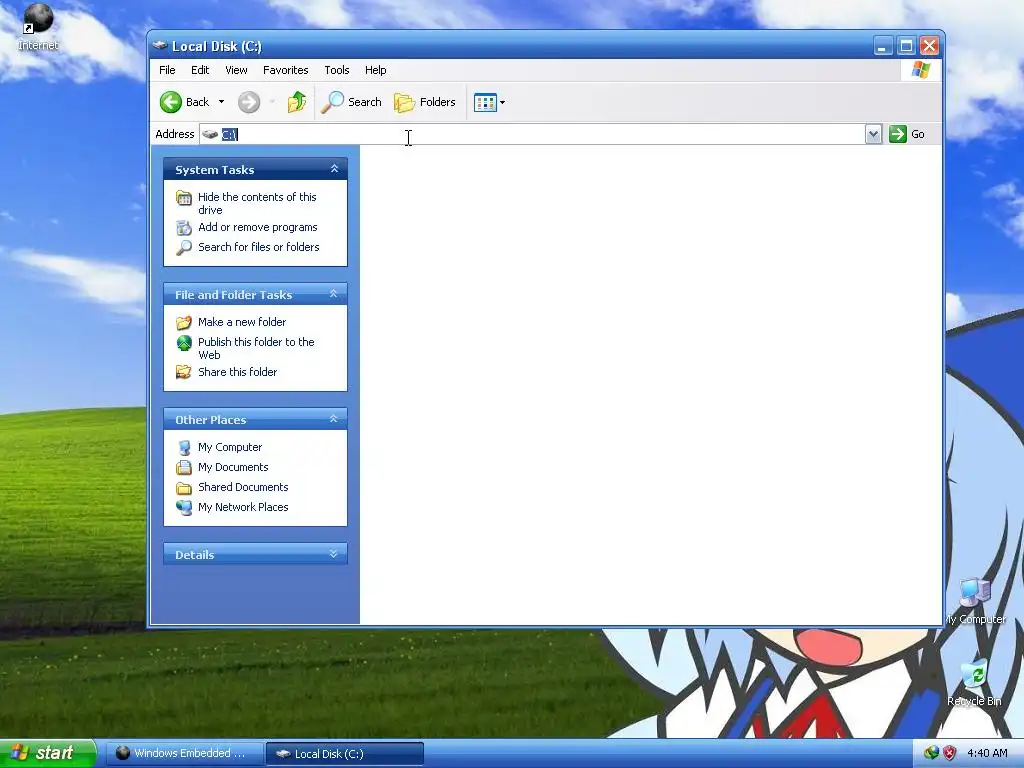Viewport: 1024px width, 768px height.
Task: Open the File menu
Action: pos(167,70)
